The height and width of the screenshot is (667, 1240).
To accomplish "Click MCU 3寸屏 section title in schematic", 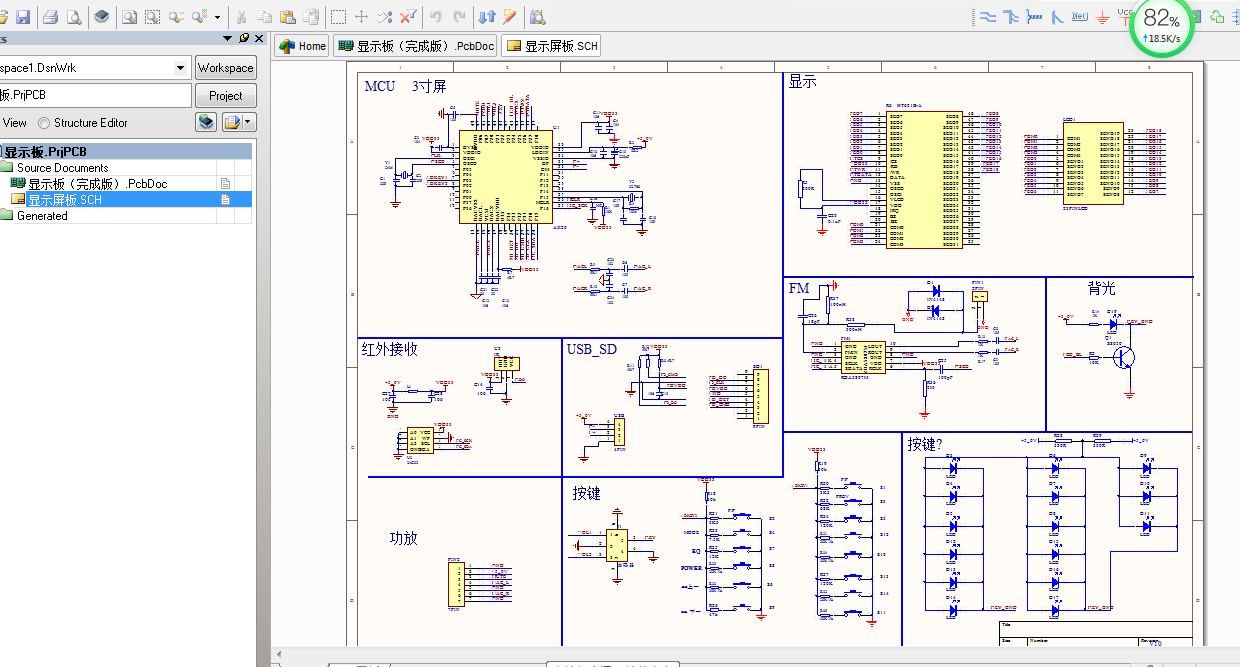I will coord(405,86).
